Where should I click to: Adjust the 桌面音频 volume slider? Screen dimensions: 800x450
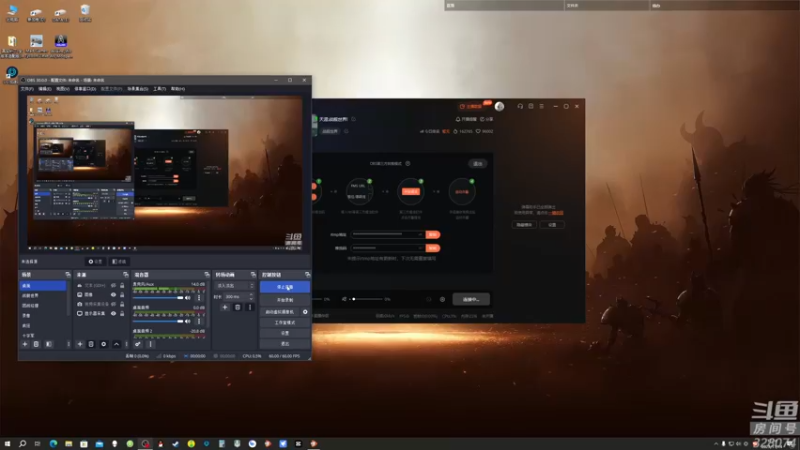(158, 321)
